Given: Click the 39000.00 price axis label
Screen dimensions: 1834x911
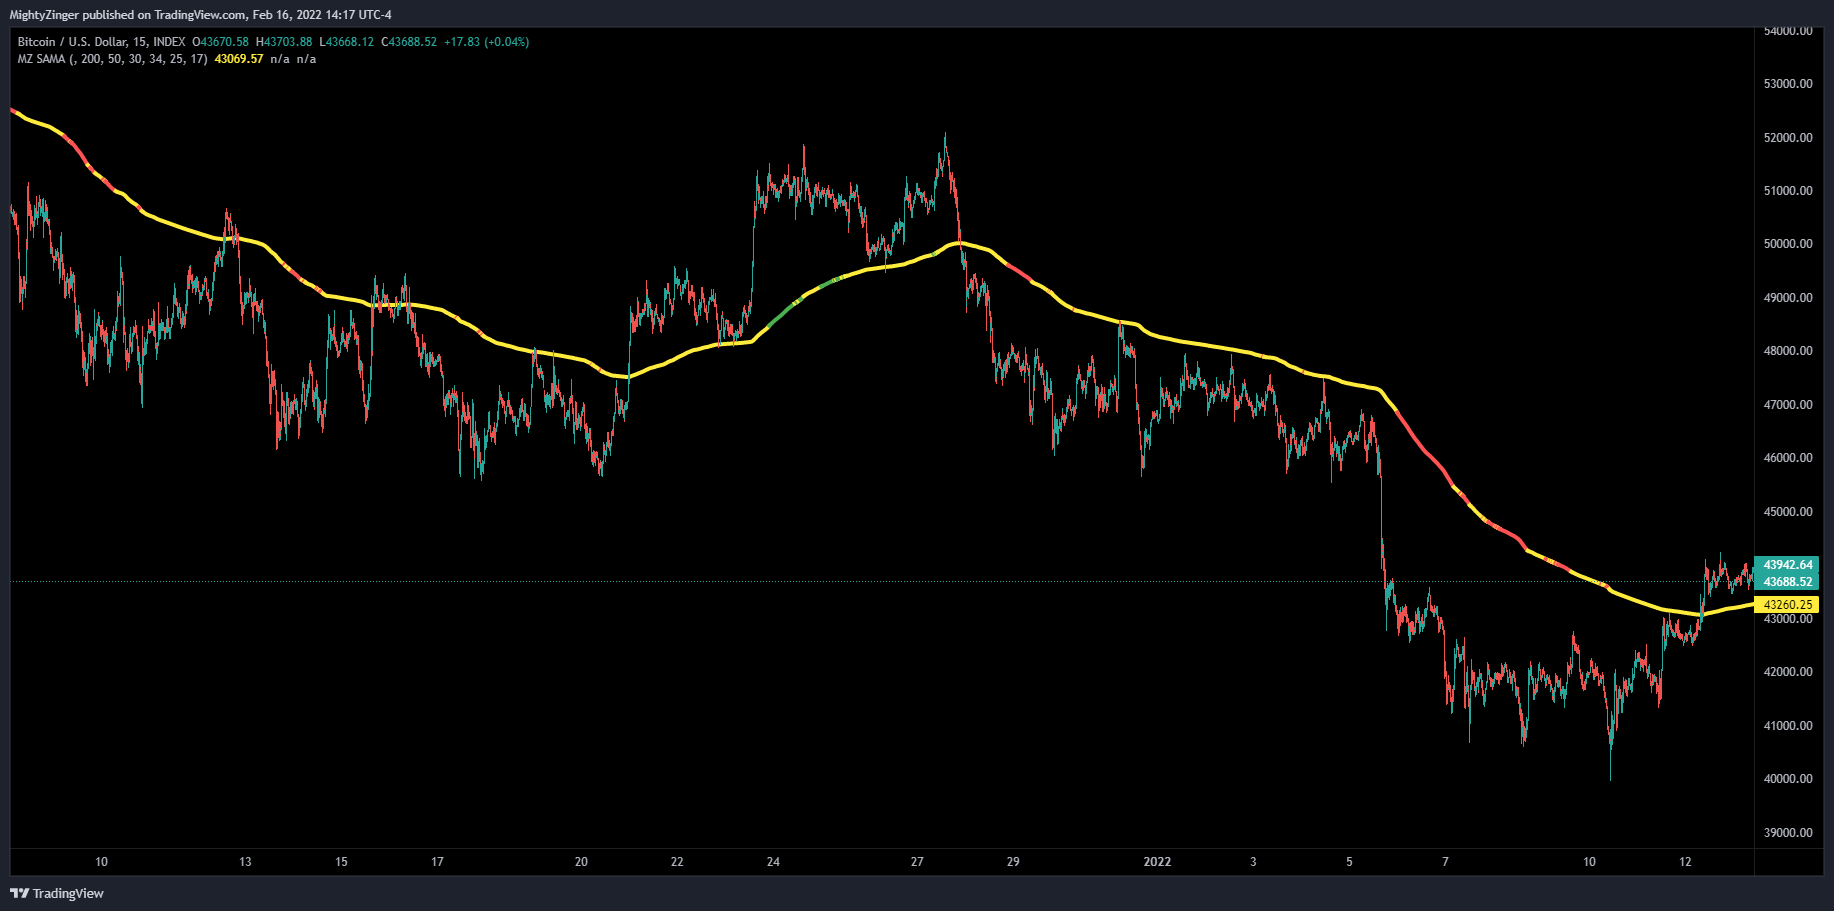Looking at the screenshot, I should pyautogui.click(x=1788, y=833).
